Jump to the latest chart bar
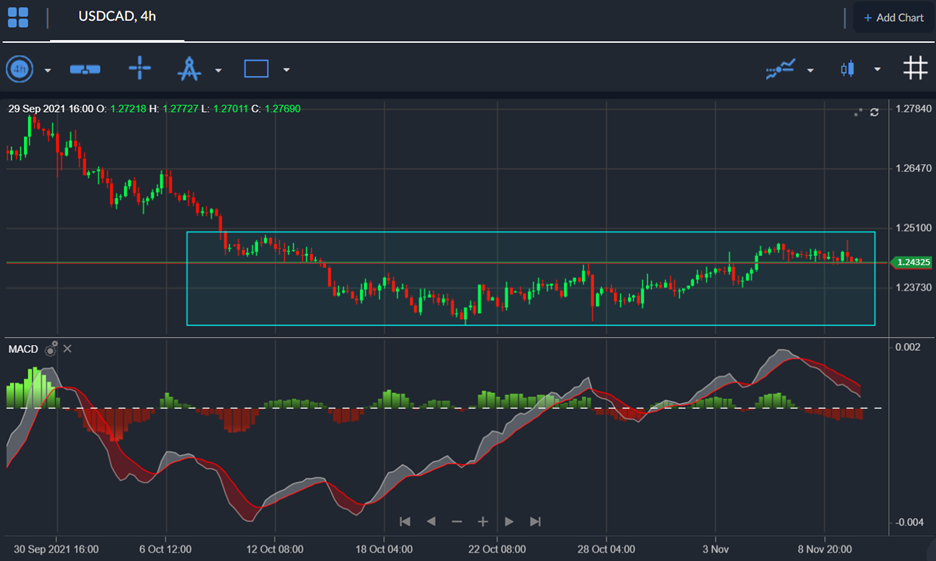This screenshot has height=561, width=936. 535,522
